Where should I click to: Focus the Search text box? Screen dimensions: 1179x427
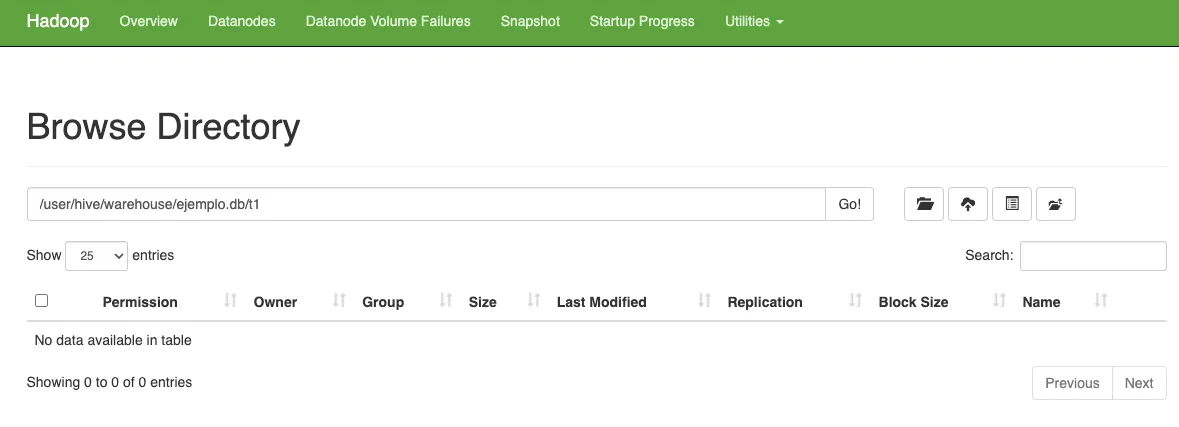tap(1092, 256)
